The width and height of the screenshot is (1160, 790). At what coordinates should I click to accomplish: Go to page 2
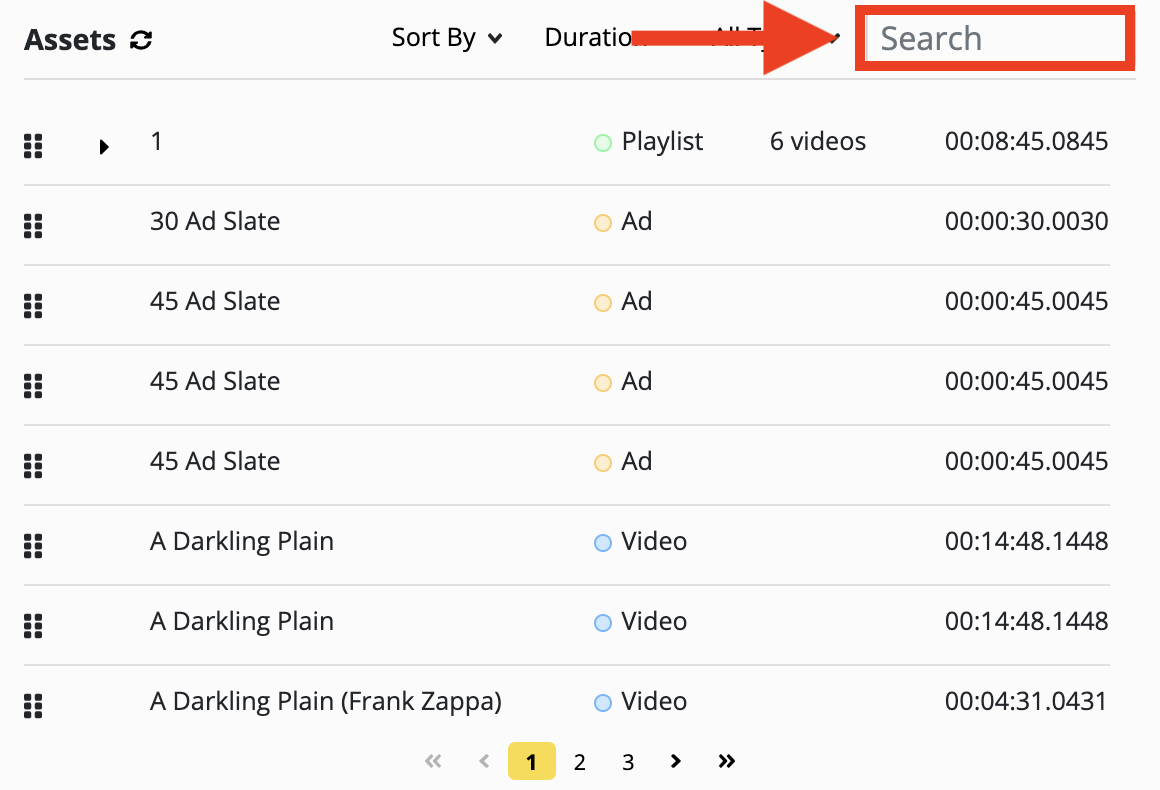579,762
